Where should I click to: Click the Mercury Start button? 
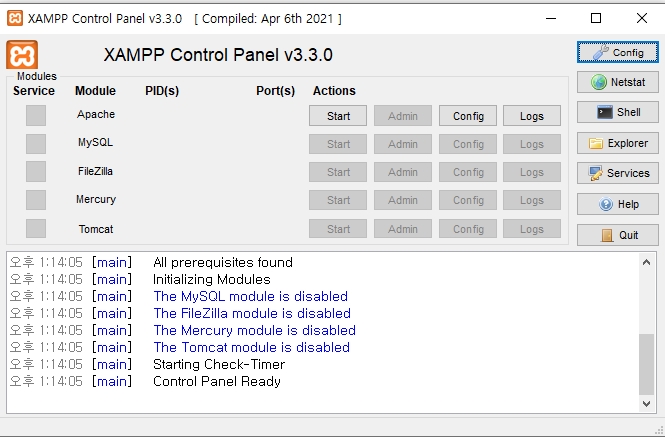(x=338, y=200)
